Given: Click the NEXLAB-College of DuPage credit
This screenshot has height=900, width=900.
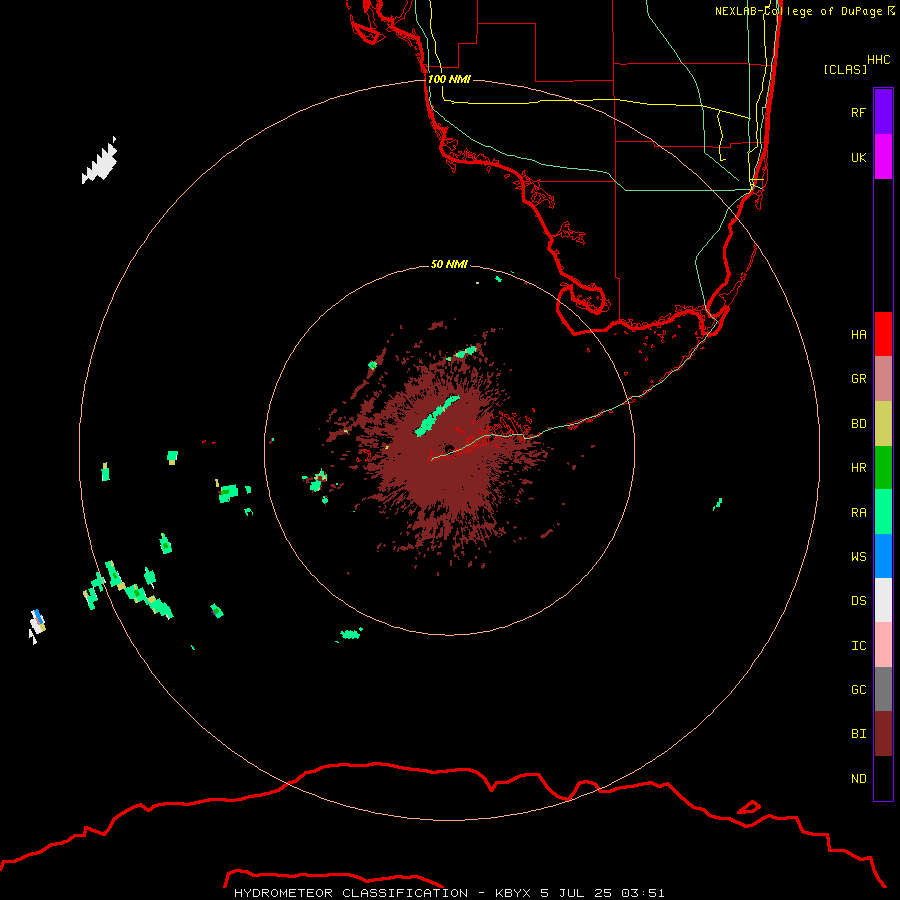Looking at the screenshot, I should [804, 11].
